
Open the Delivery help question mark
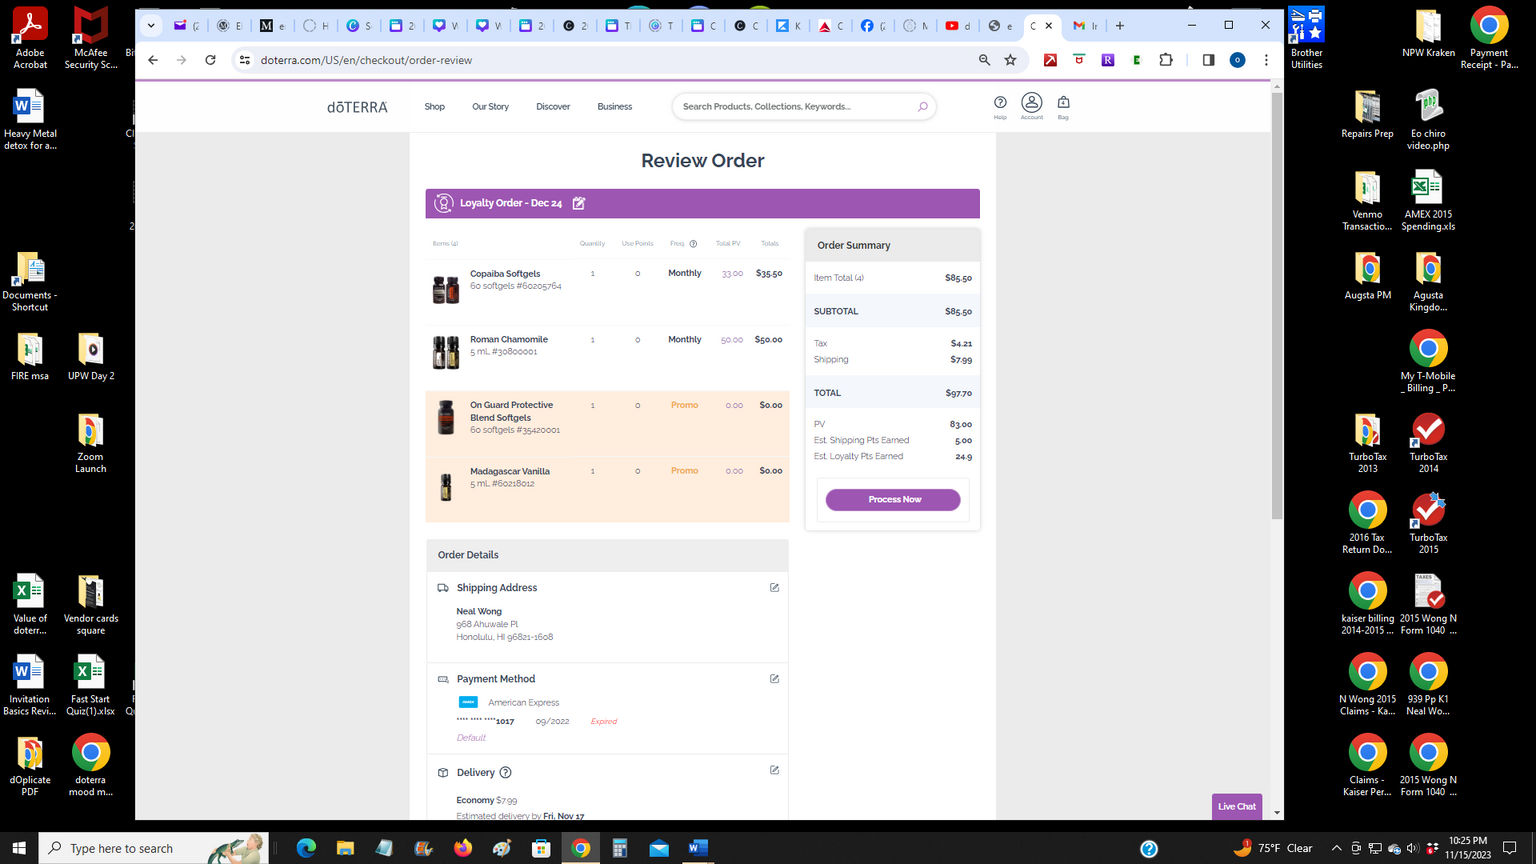(x=505, y=772)
